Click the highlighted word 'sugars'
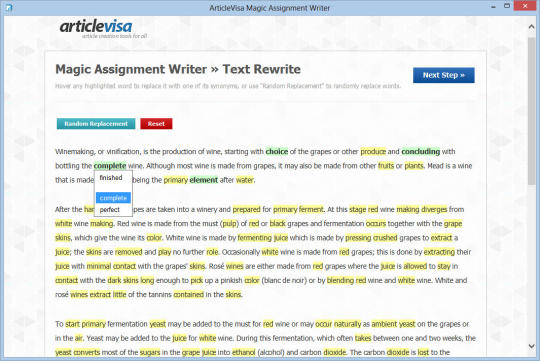 (150, 352)
